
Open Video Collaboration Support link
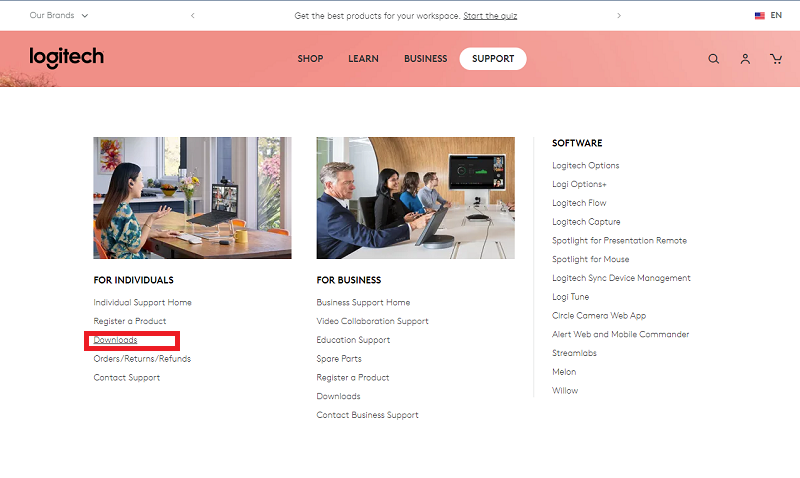point(372,321)
